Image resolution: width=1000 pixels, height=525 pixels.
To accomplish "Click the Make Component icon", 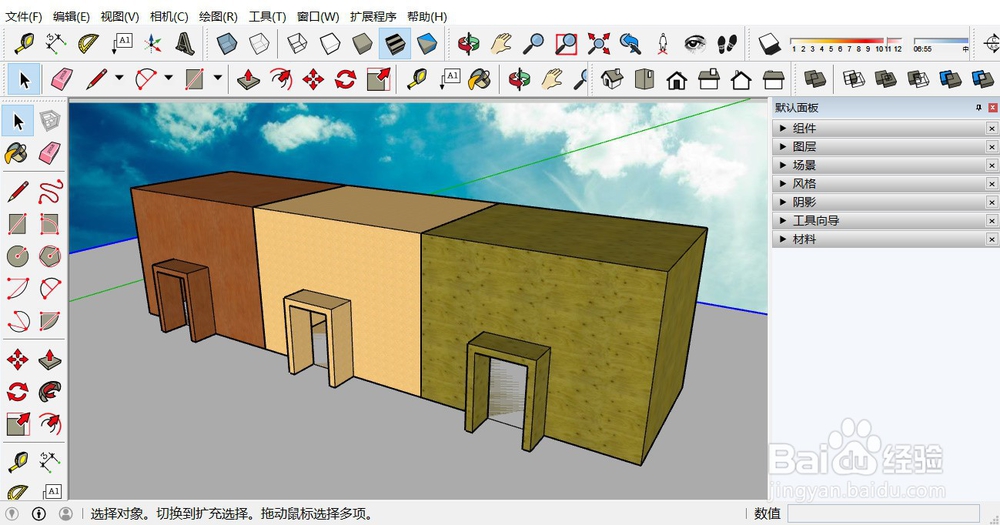I will (50, 121).
